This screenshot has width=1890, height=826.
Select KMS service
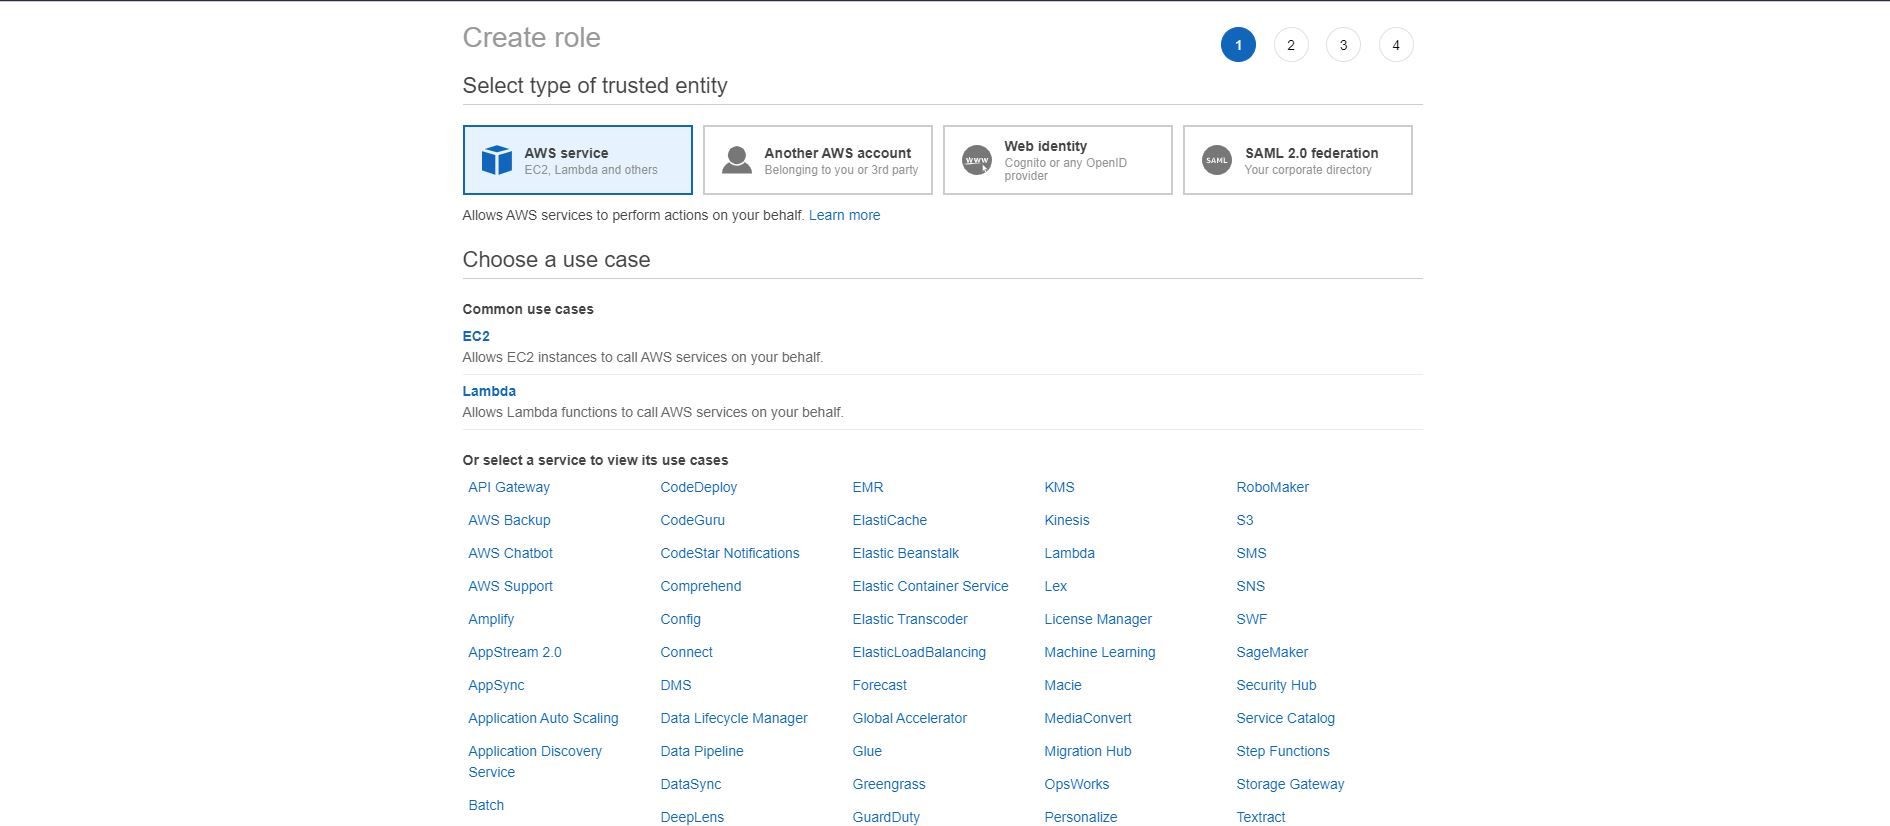[x=1059, y=487]
